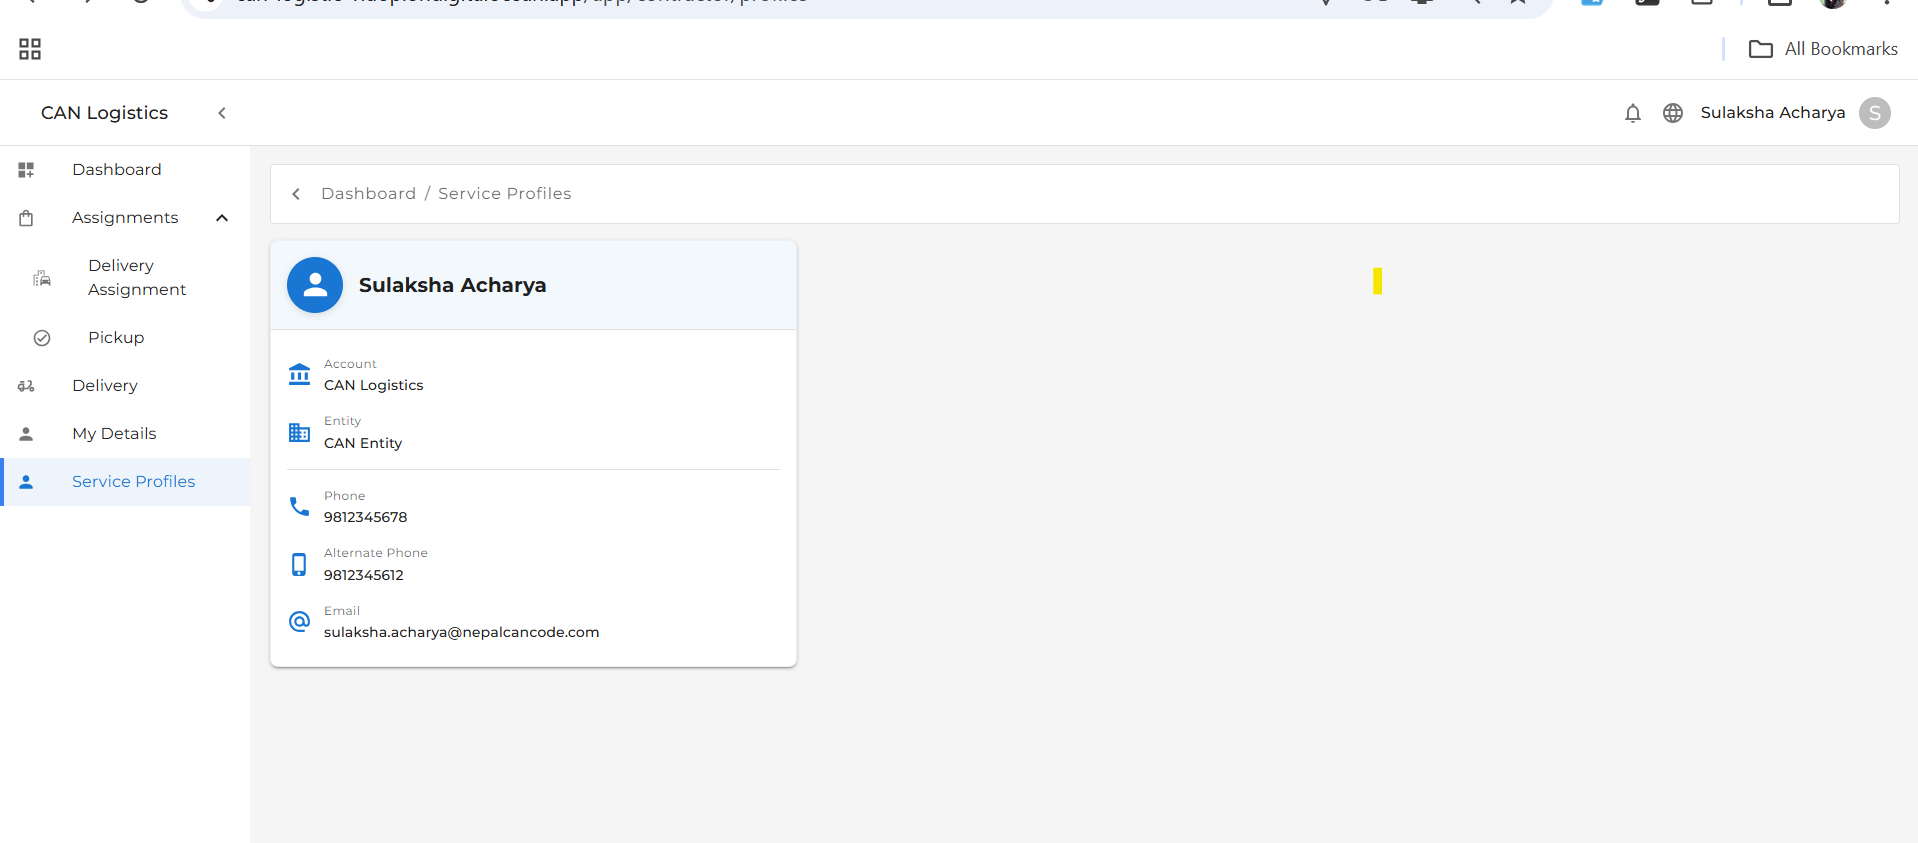Viewport: 1918px width, 843px height.
Task: Click the Dashboard breadcrumb link
Action: pos(368,194)
